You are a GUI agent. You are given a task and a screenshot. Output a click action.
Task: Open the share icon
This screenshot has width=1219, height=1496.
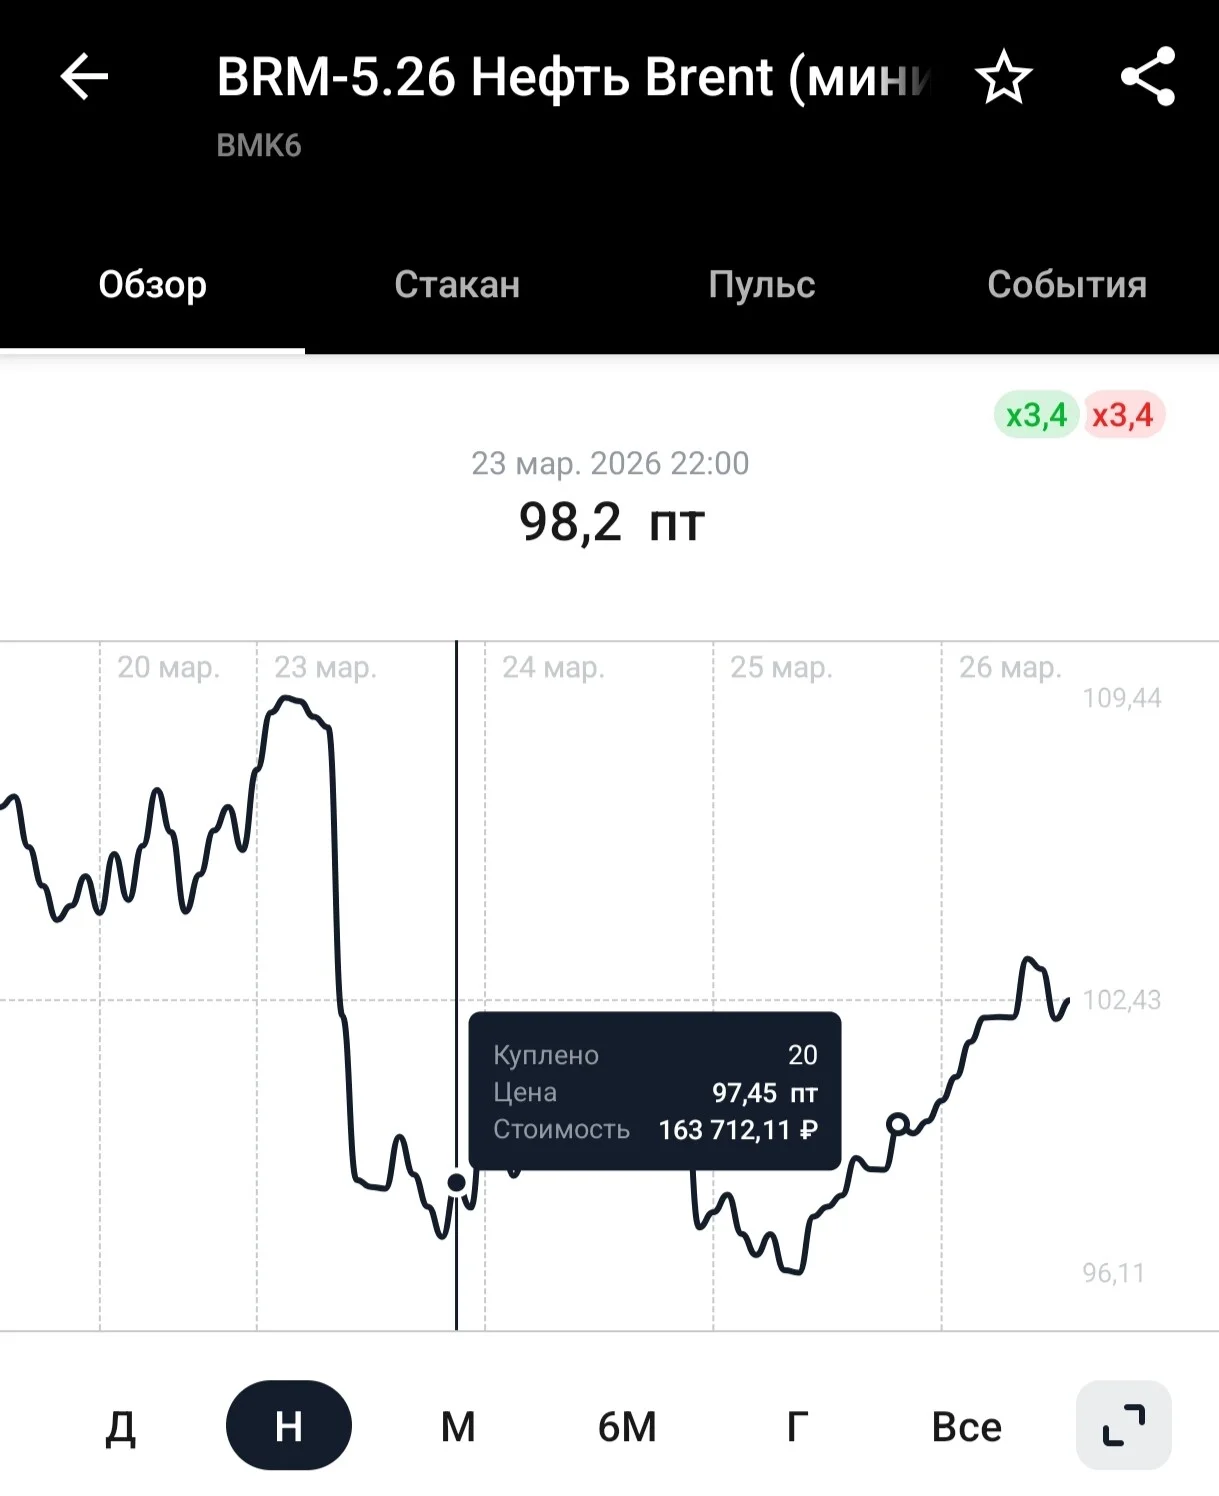1148,77
